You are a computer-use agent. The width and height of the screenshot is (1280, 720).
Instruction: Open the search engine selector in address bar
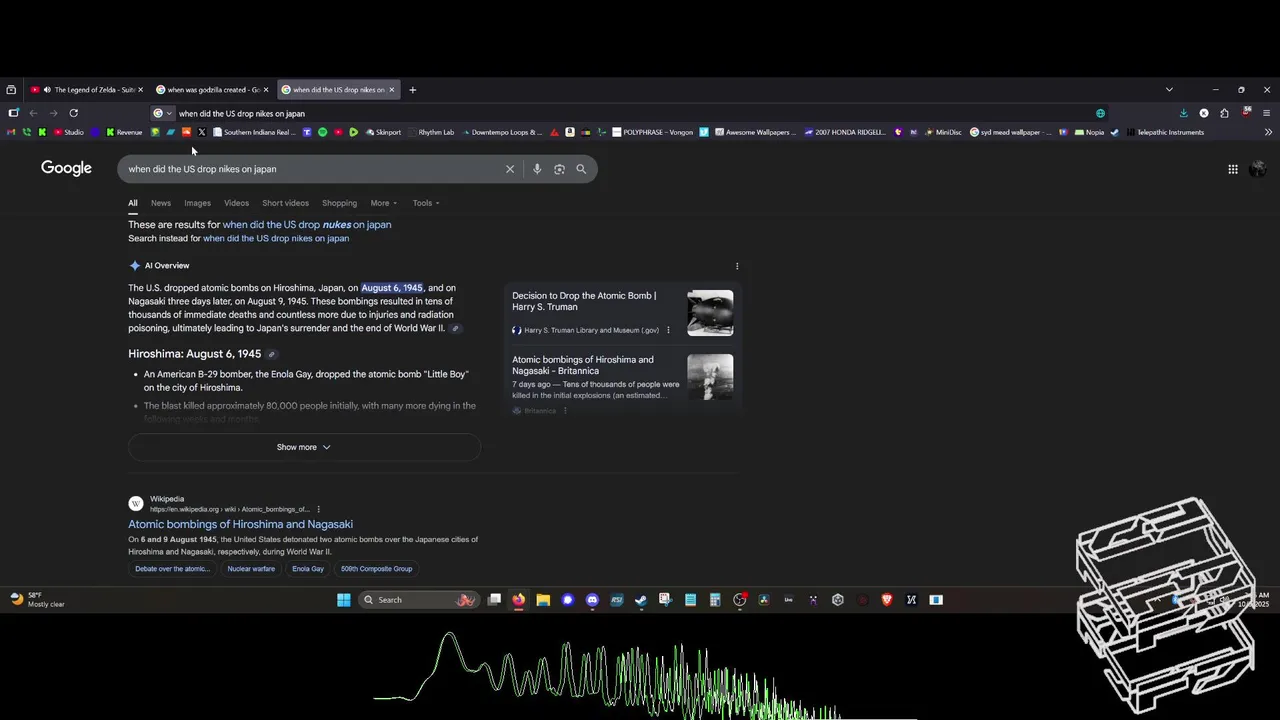tap(162, 113)
